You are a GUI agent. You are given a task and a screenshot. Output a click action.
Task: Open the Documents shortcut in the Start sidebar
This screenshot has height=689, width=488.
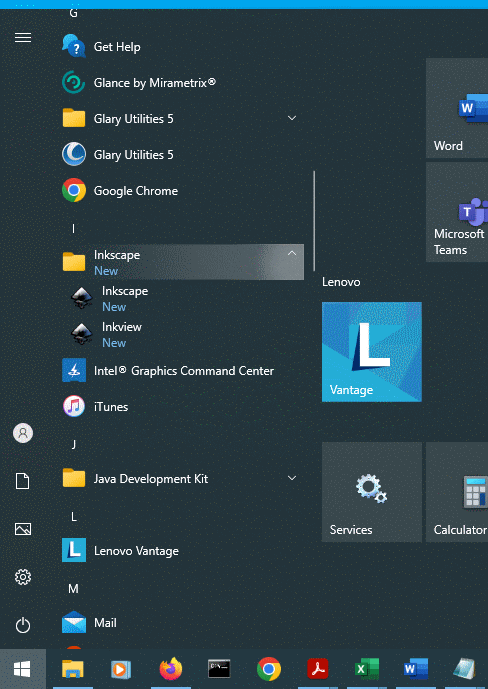click(x=23, y=481)
